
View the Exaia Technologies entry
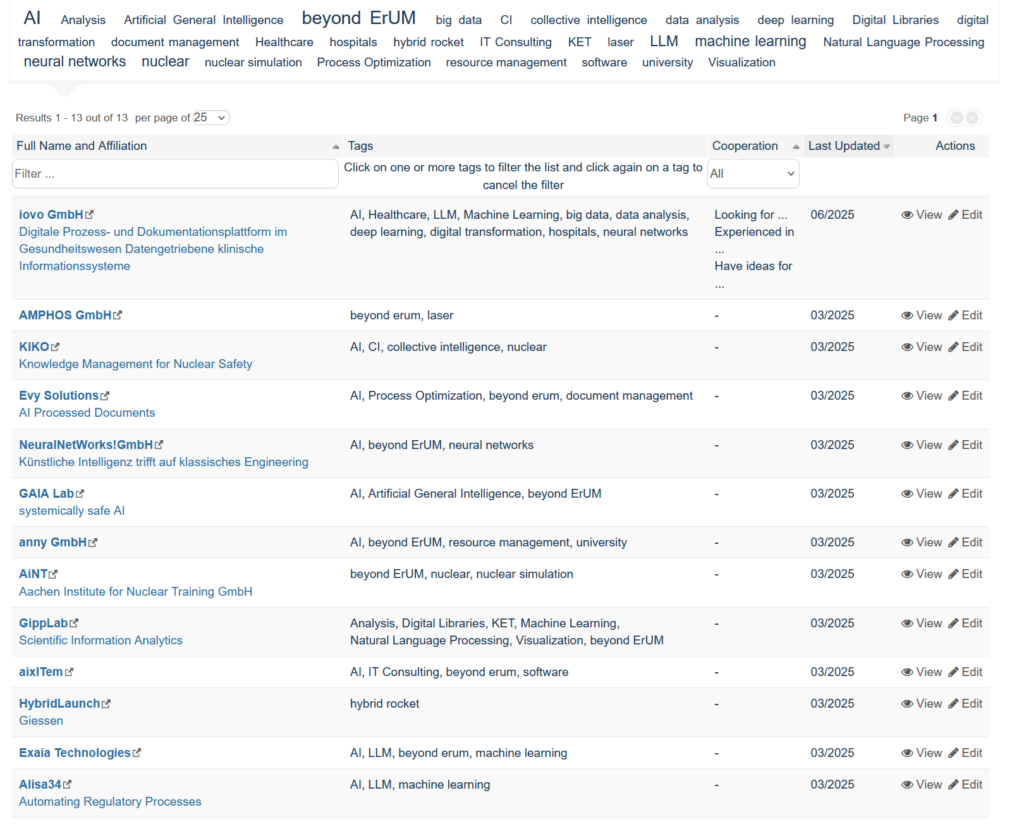pos(921,753)
